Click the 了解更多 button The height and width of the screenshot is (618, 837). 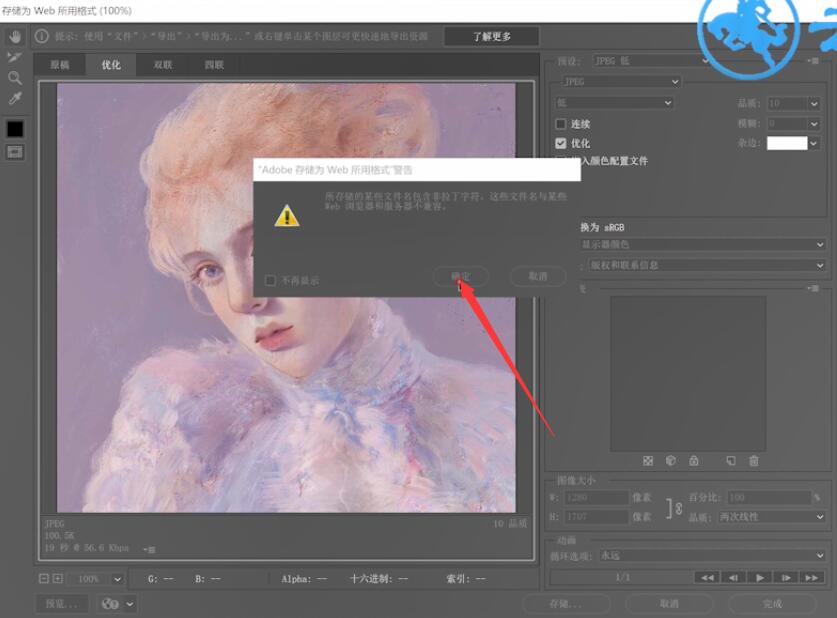pyautogui.click(x=492, y=36)
